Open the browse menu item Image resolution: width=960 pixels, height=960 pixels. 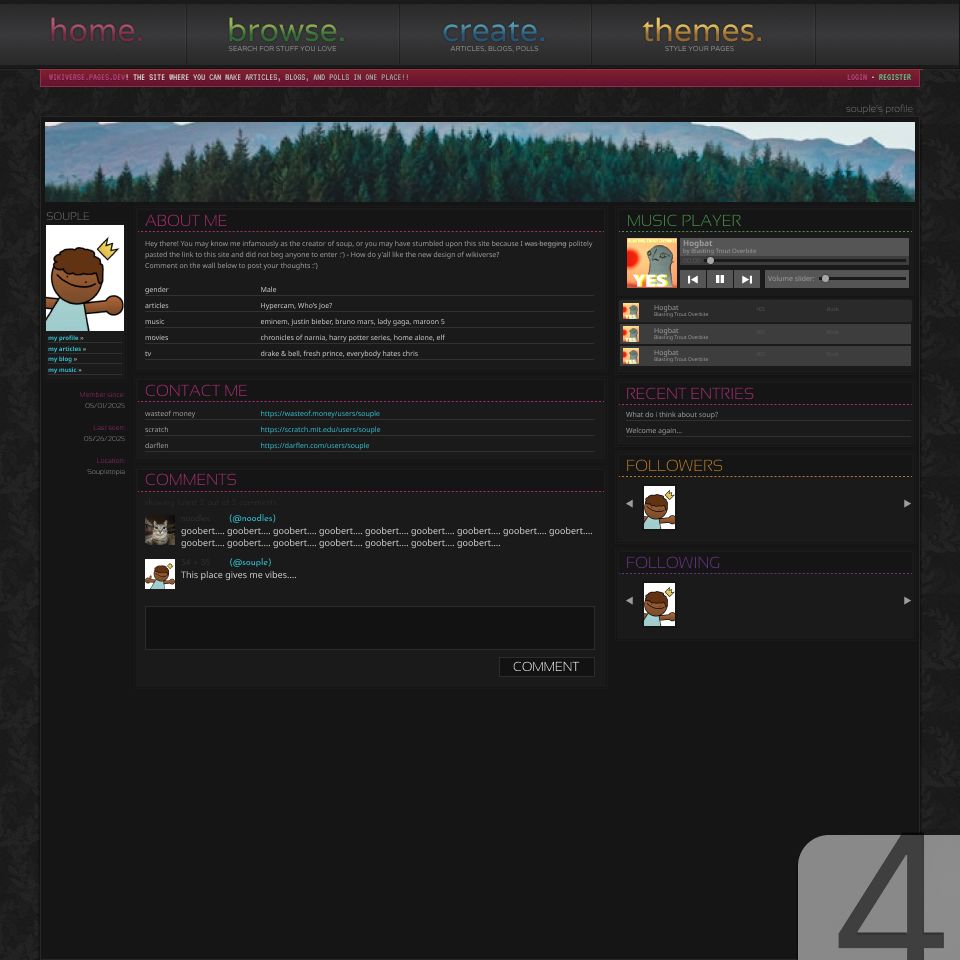coord(286,34)
